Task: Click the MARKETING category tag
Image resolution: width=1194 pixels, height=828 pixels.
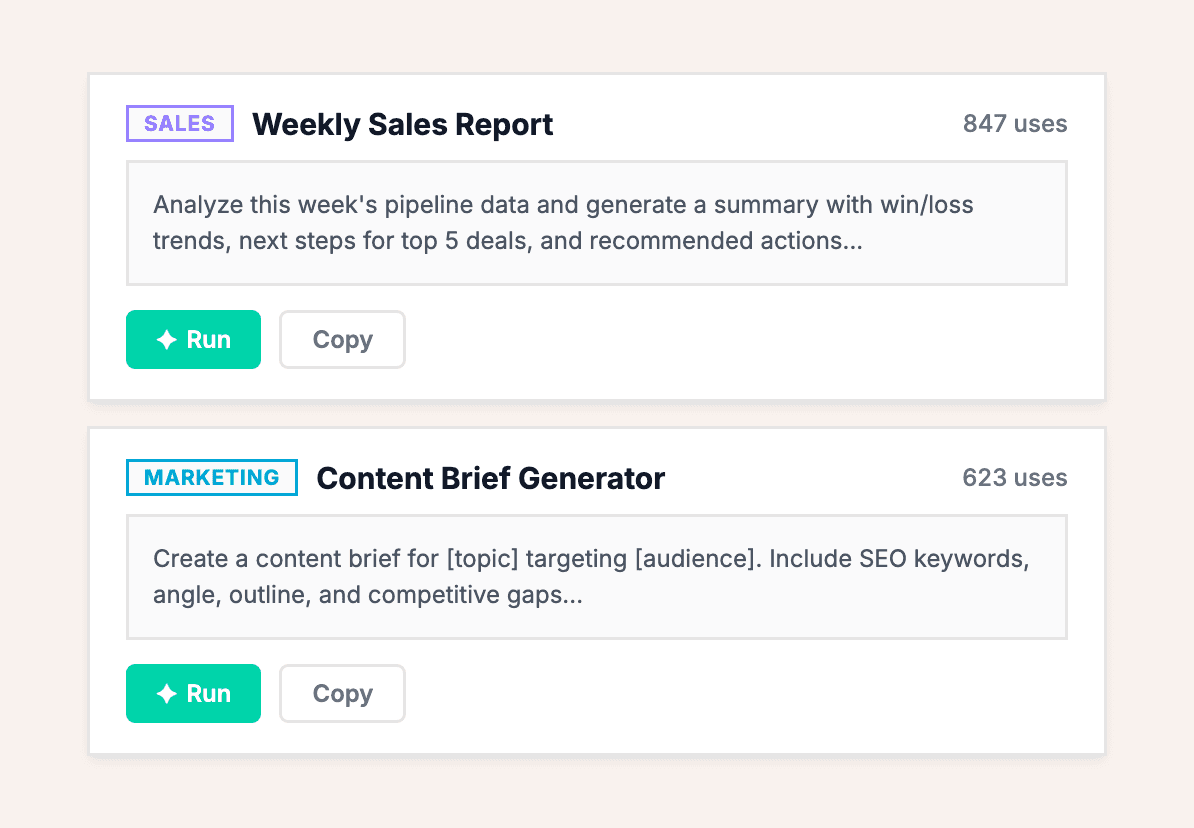Action: point(211,478)
